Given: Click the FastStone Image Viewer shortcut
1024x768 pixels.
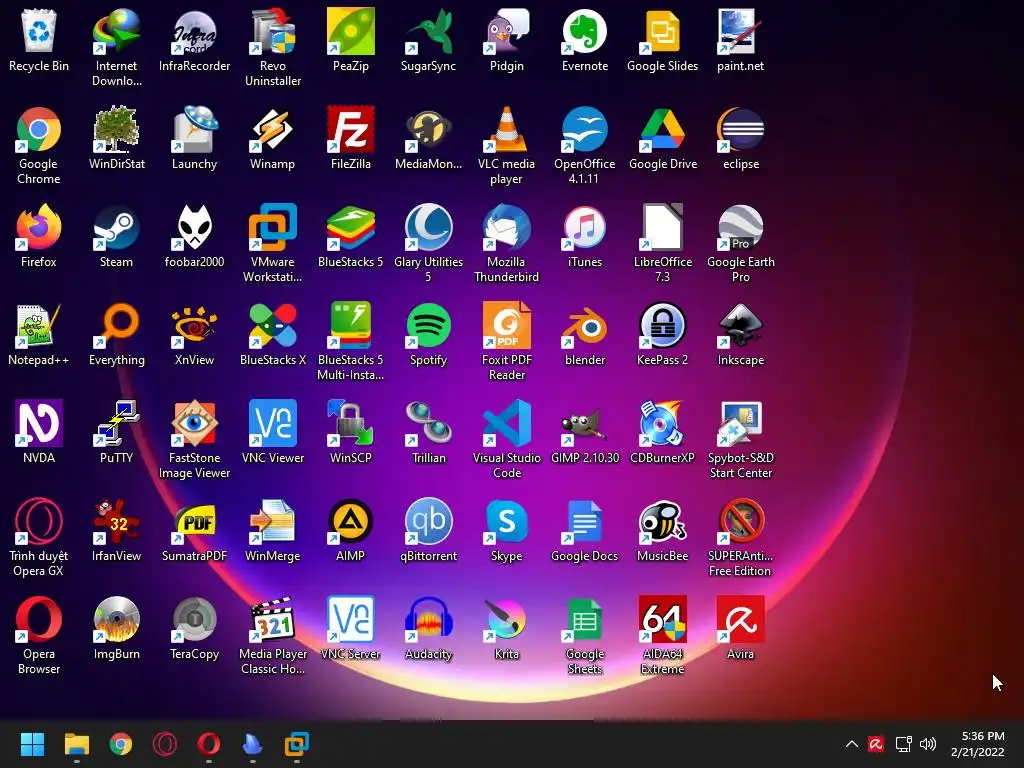Looking at the screenshot, I should click(195, 423).
